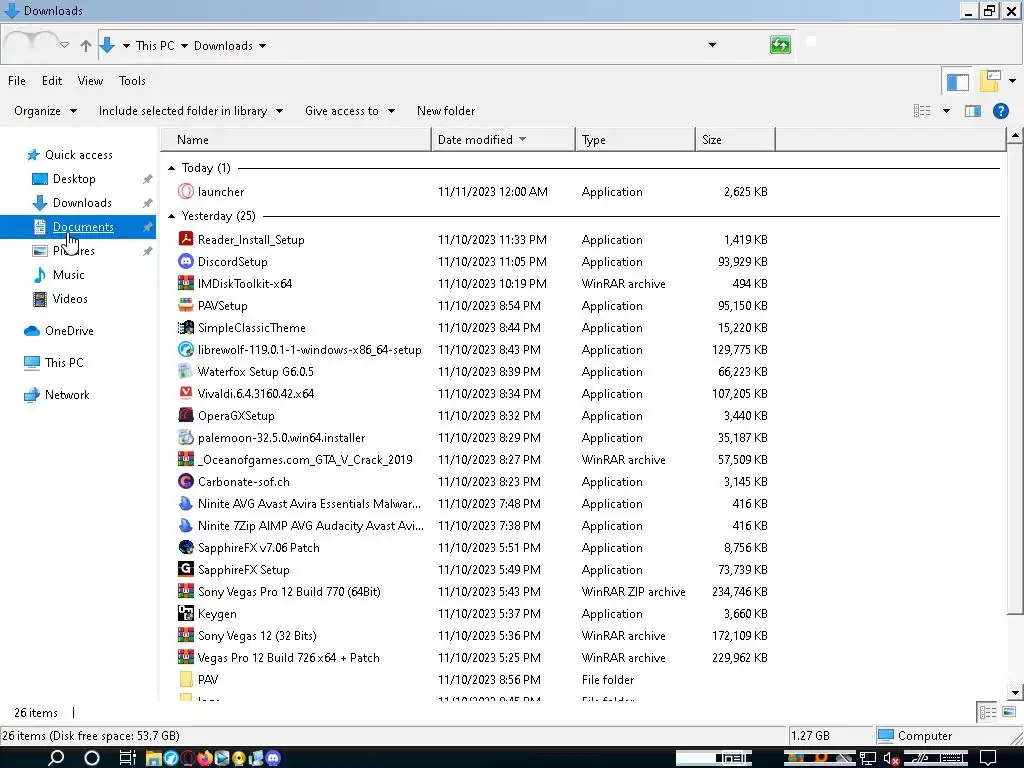Open Videos in the navigation pane
Screen dimensions: 1024x768
pos(70,299)
